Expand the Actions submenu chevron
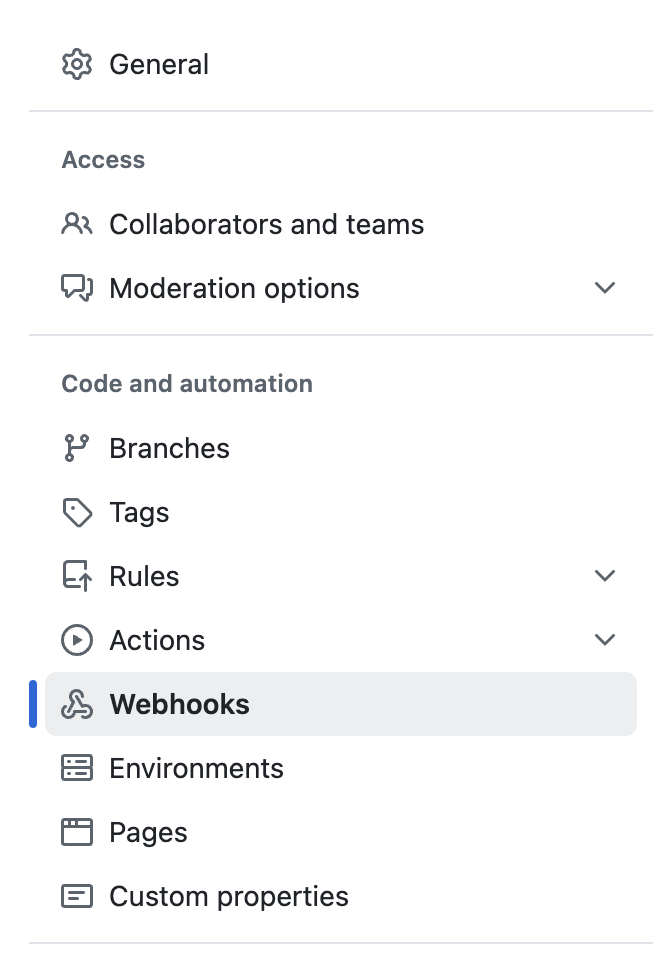Image resolution: width=672 pixels, height=964 pixels. pos(604,640)
